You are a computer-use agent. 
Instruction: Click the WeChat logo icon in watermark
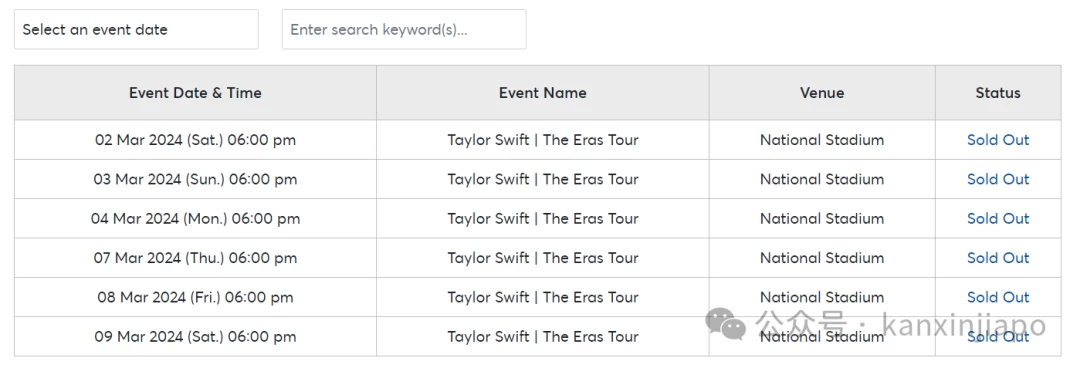pyautogui.click(x=725, y=324)
